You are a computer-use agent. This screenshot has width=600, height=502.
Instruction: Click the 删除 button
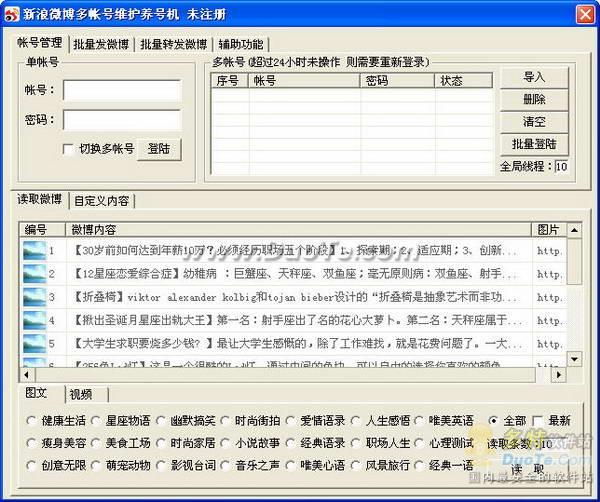click(x=534, y=99)
